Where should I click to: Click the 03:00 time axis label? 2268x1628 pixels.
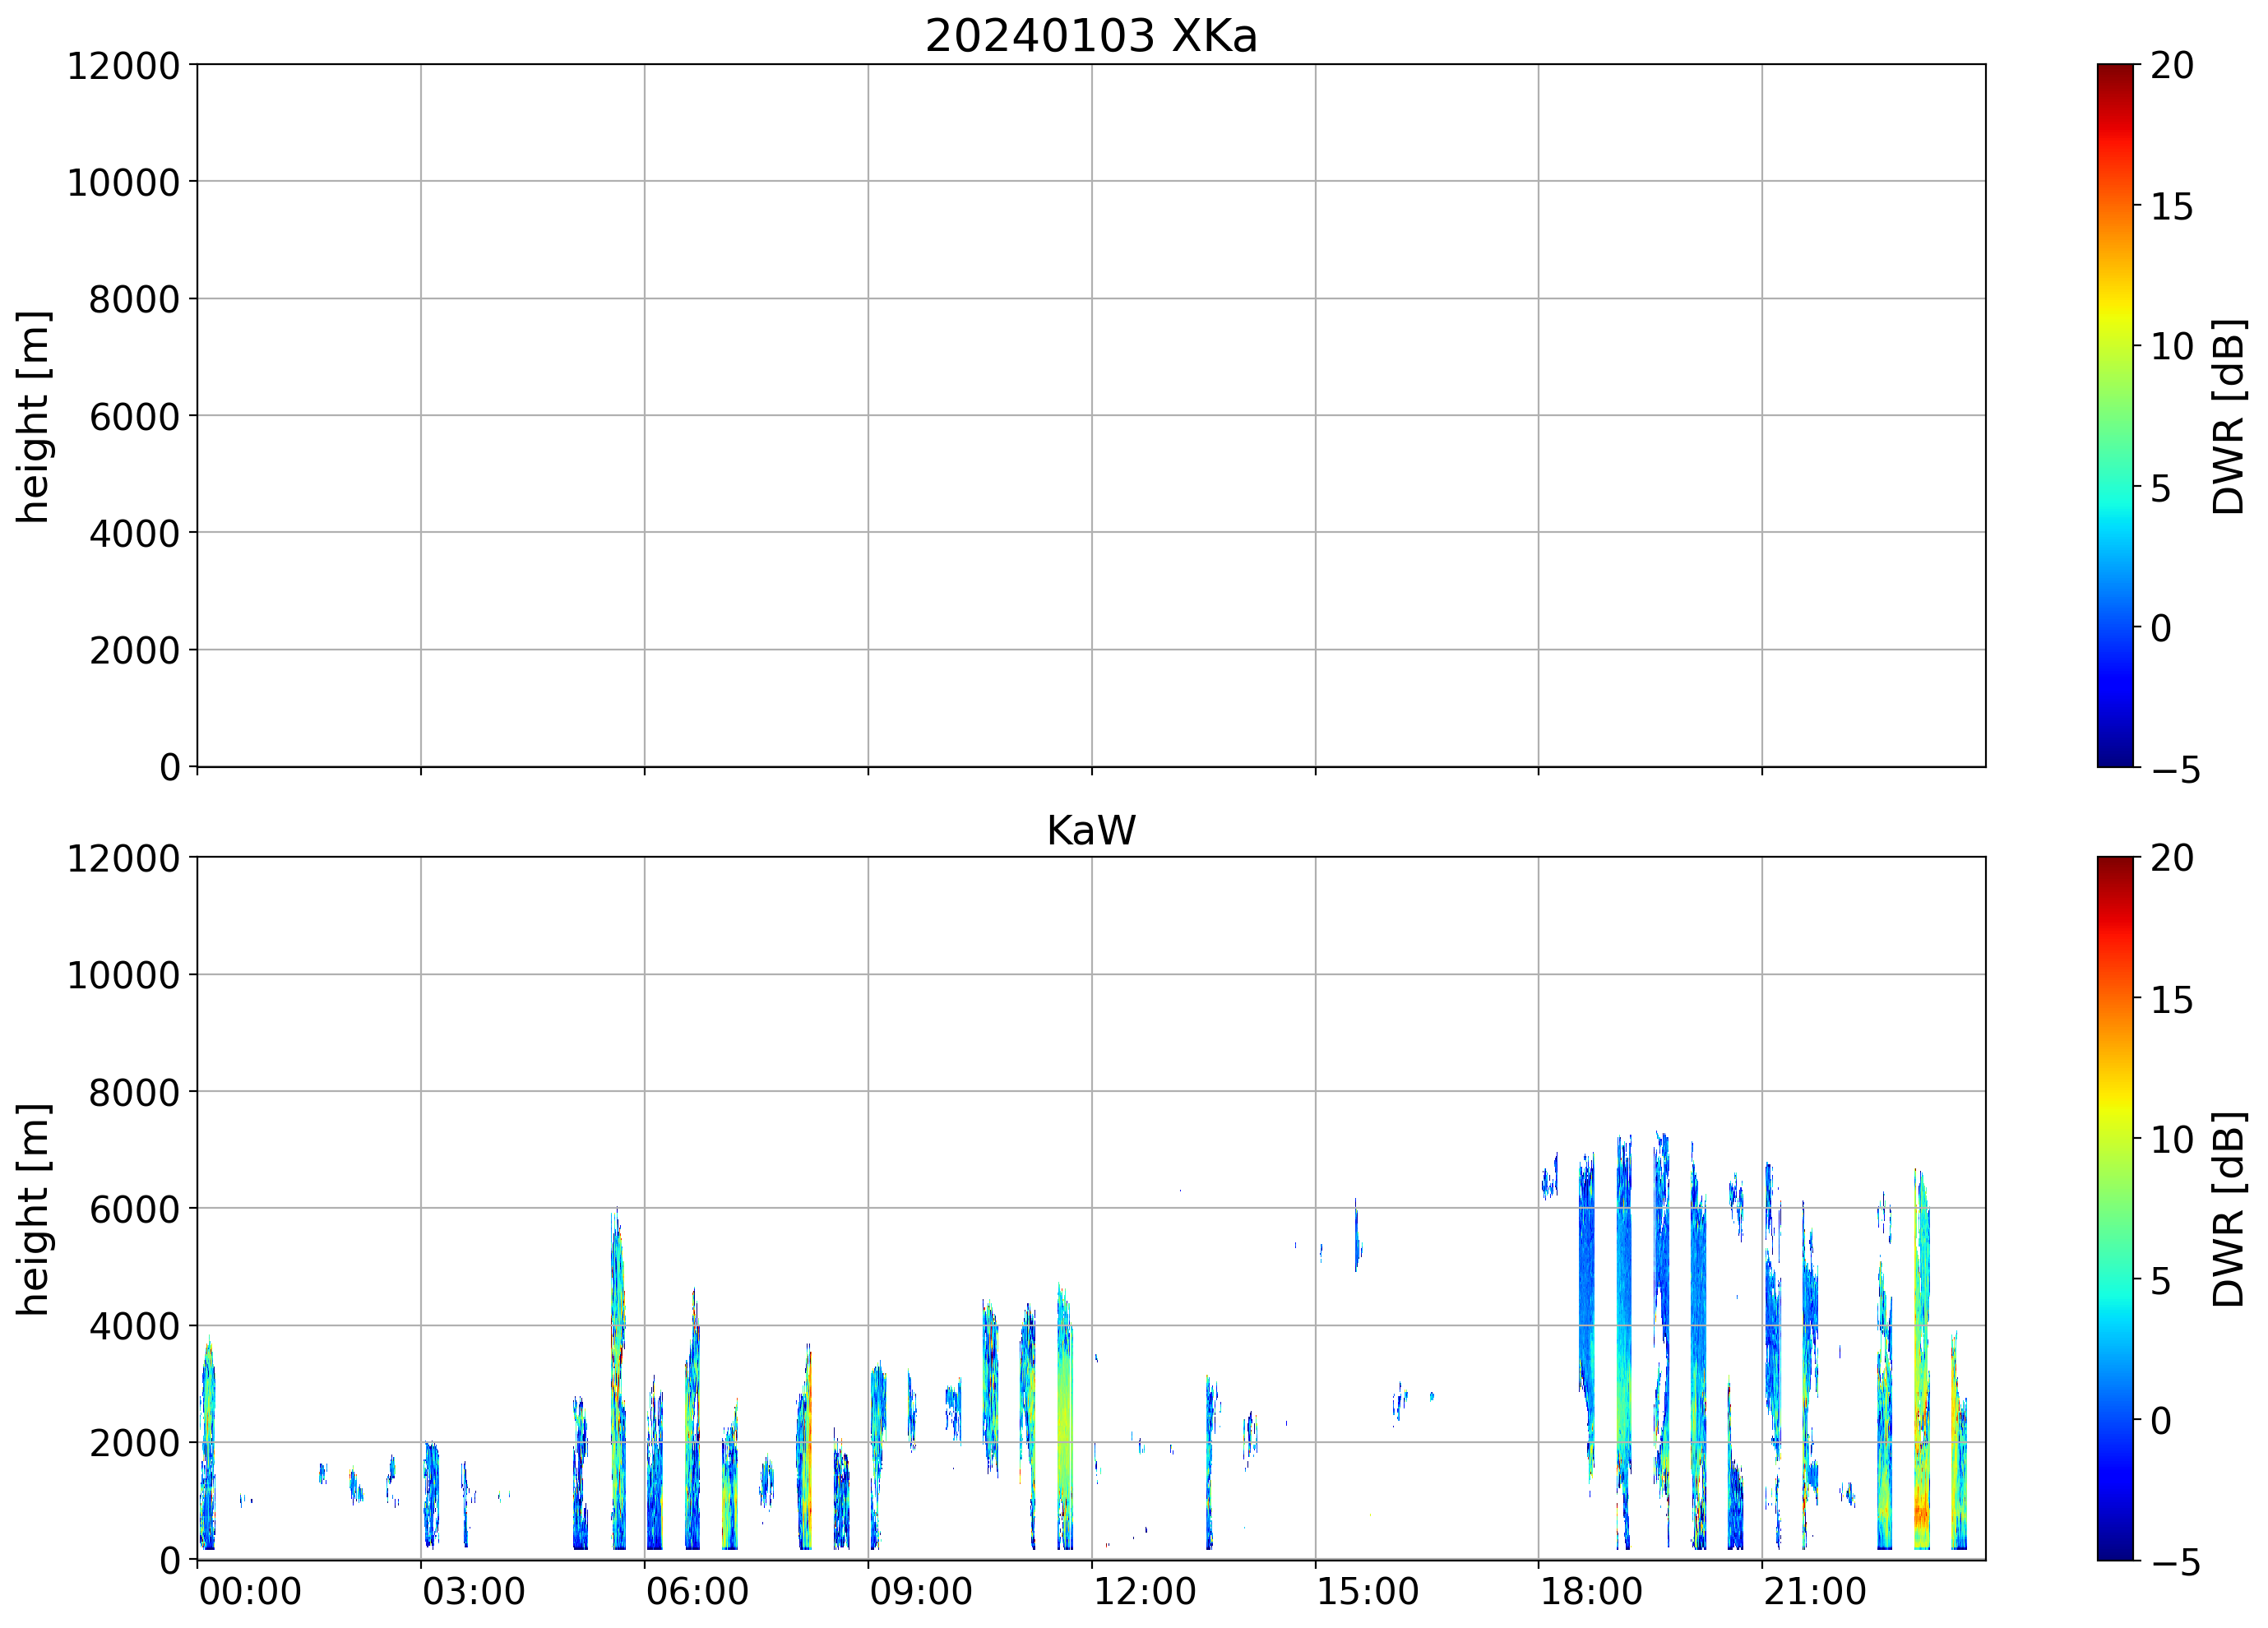point(473,1591)
